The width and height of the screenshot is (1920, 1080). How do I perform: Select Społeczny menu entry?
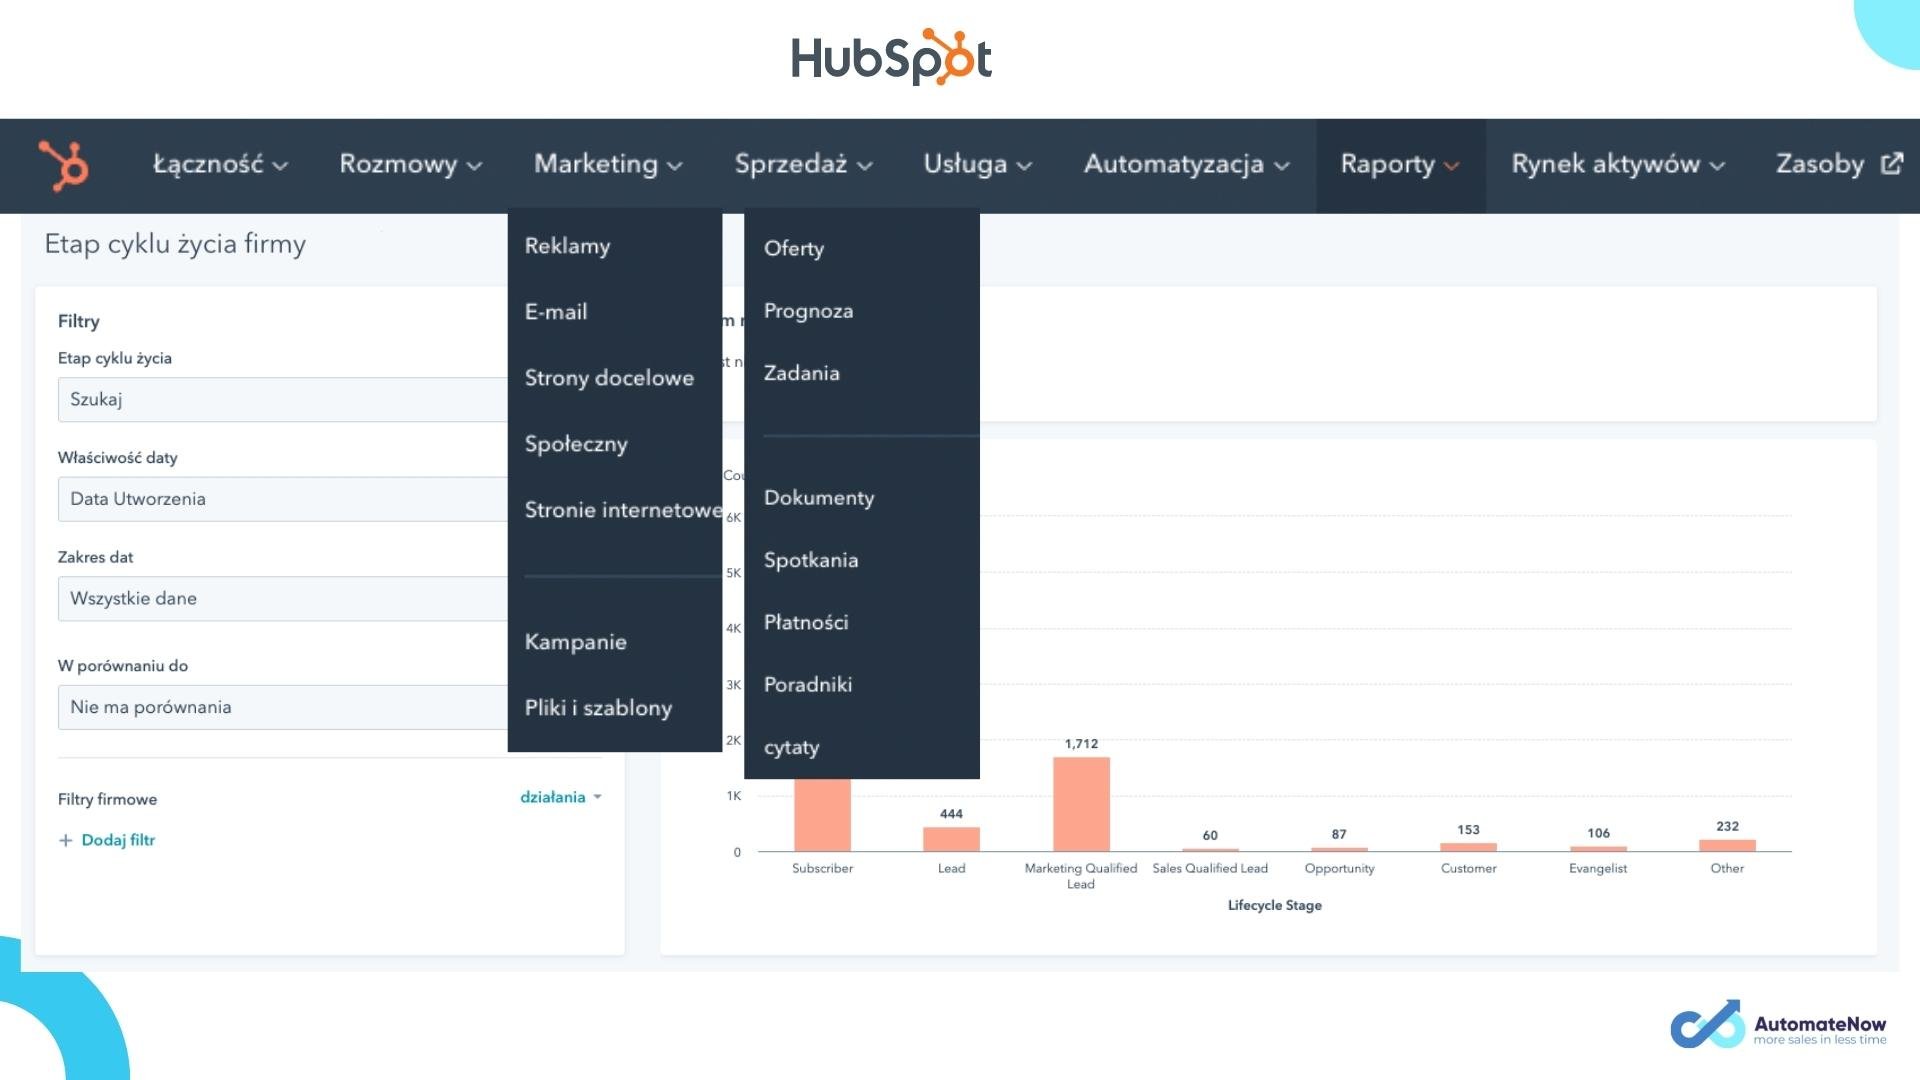pos(576,444)
